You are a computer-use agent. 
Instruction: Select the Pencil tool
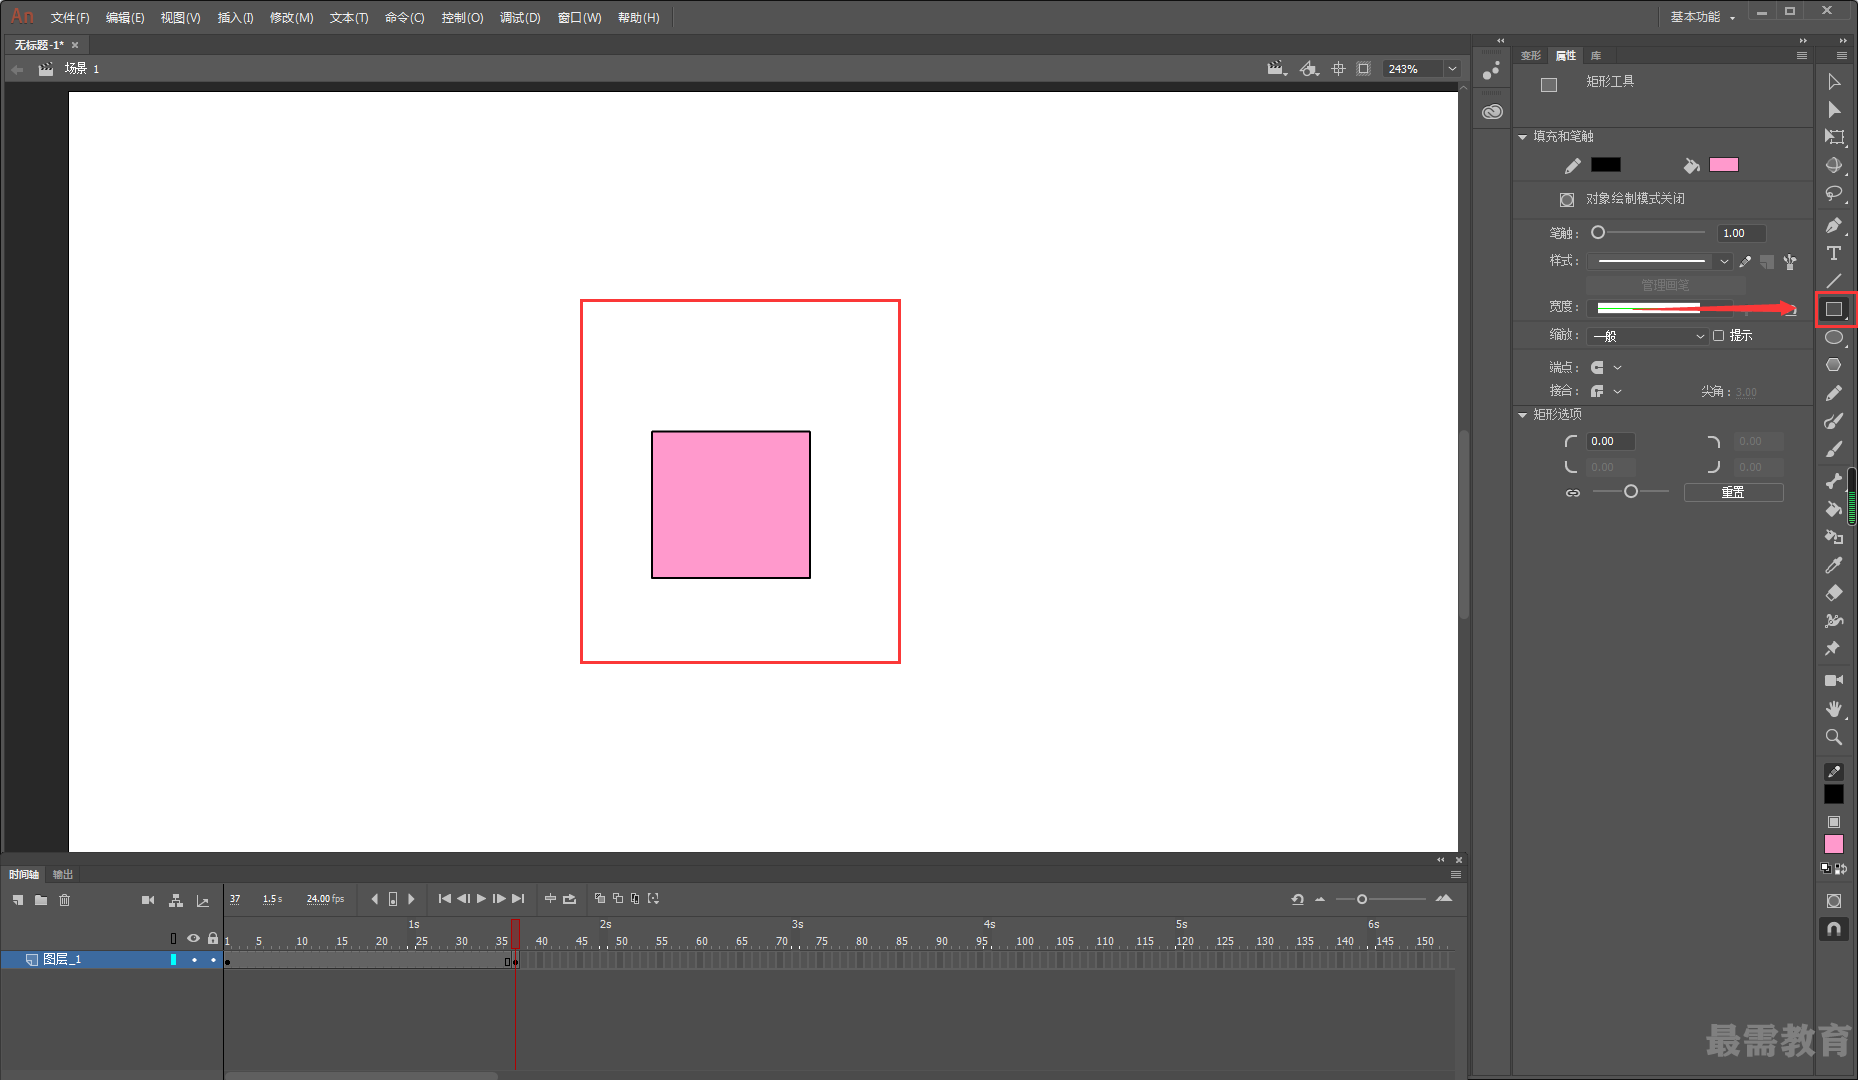(1834, 393)
